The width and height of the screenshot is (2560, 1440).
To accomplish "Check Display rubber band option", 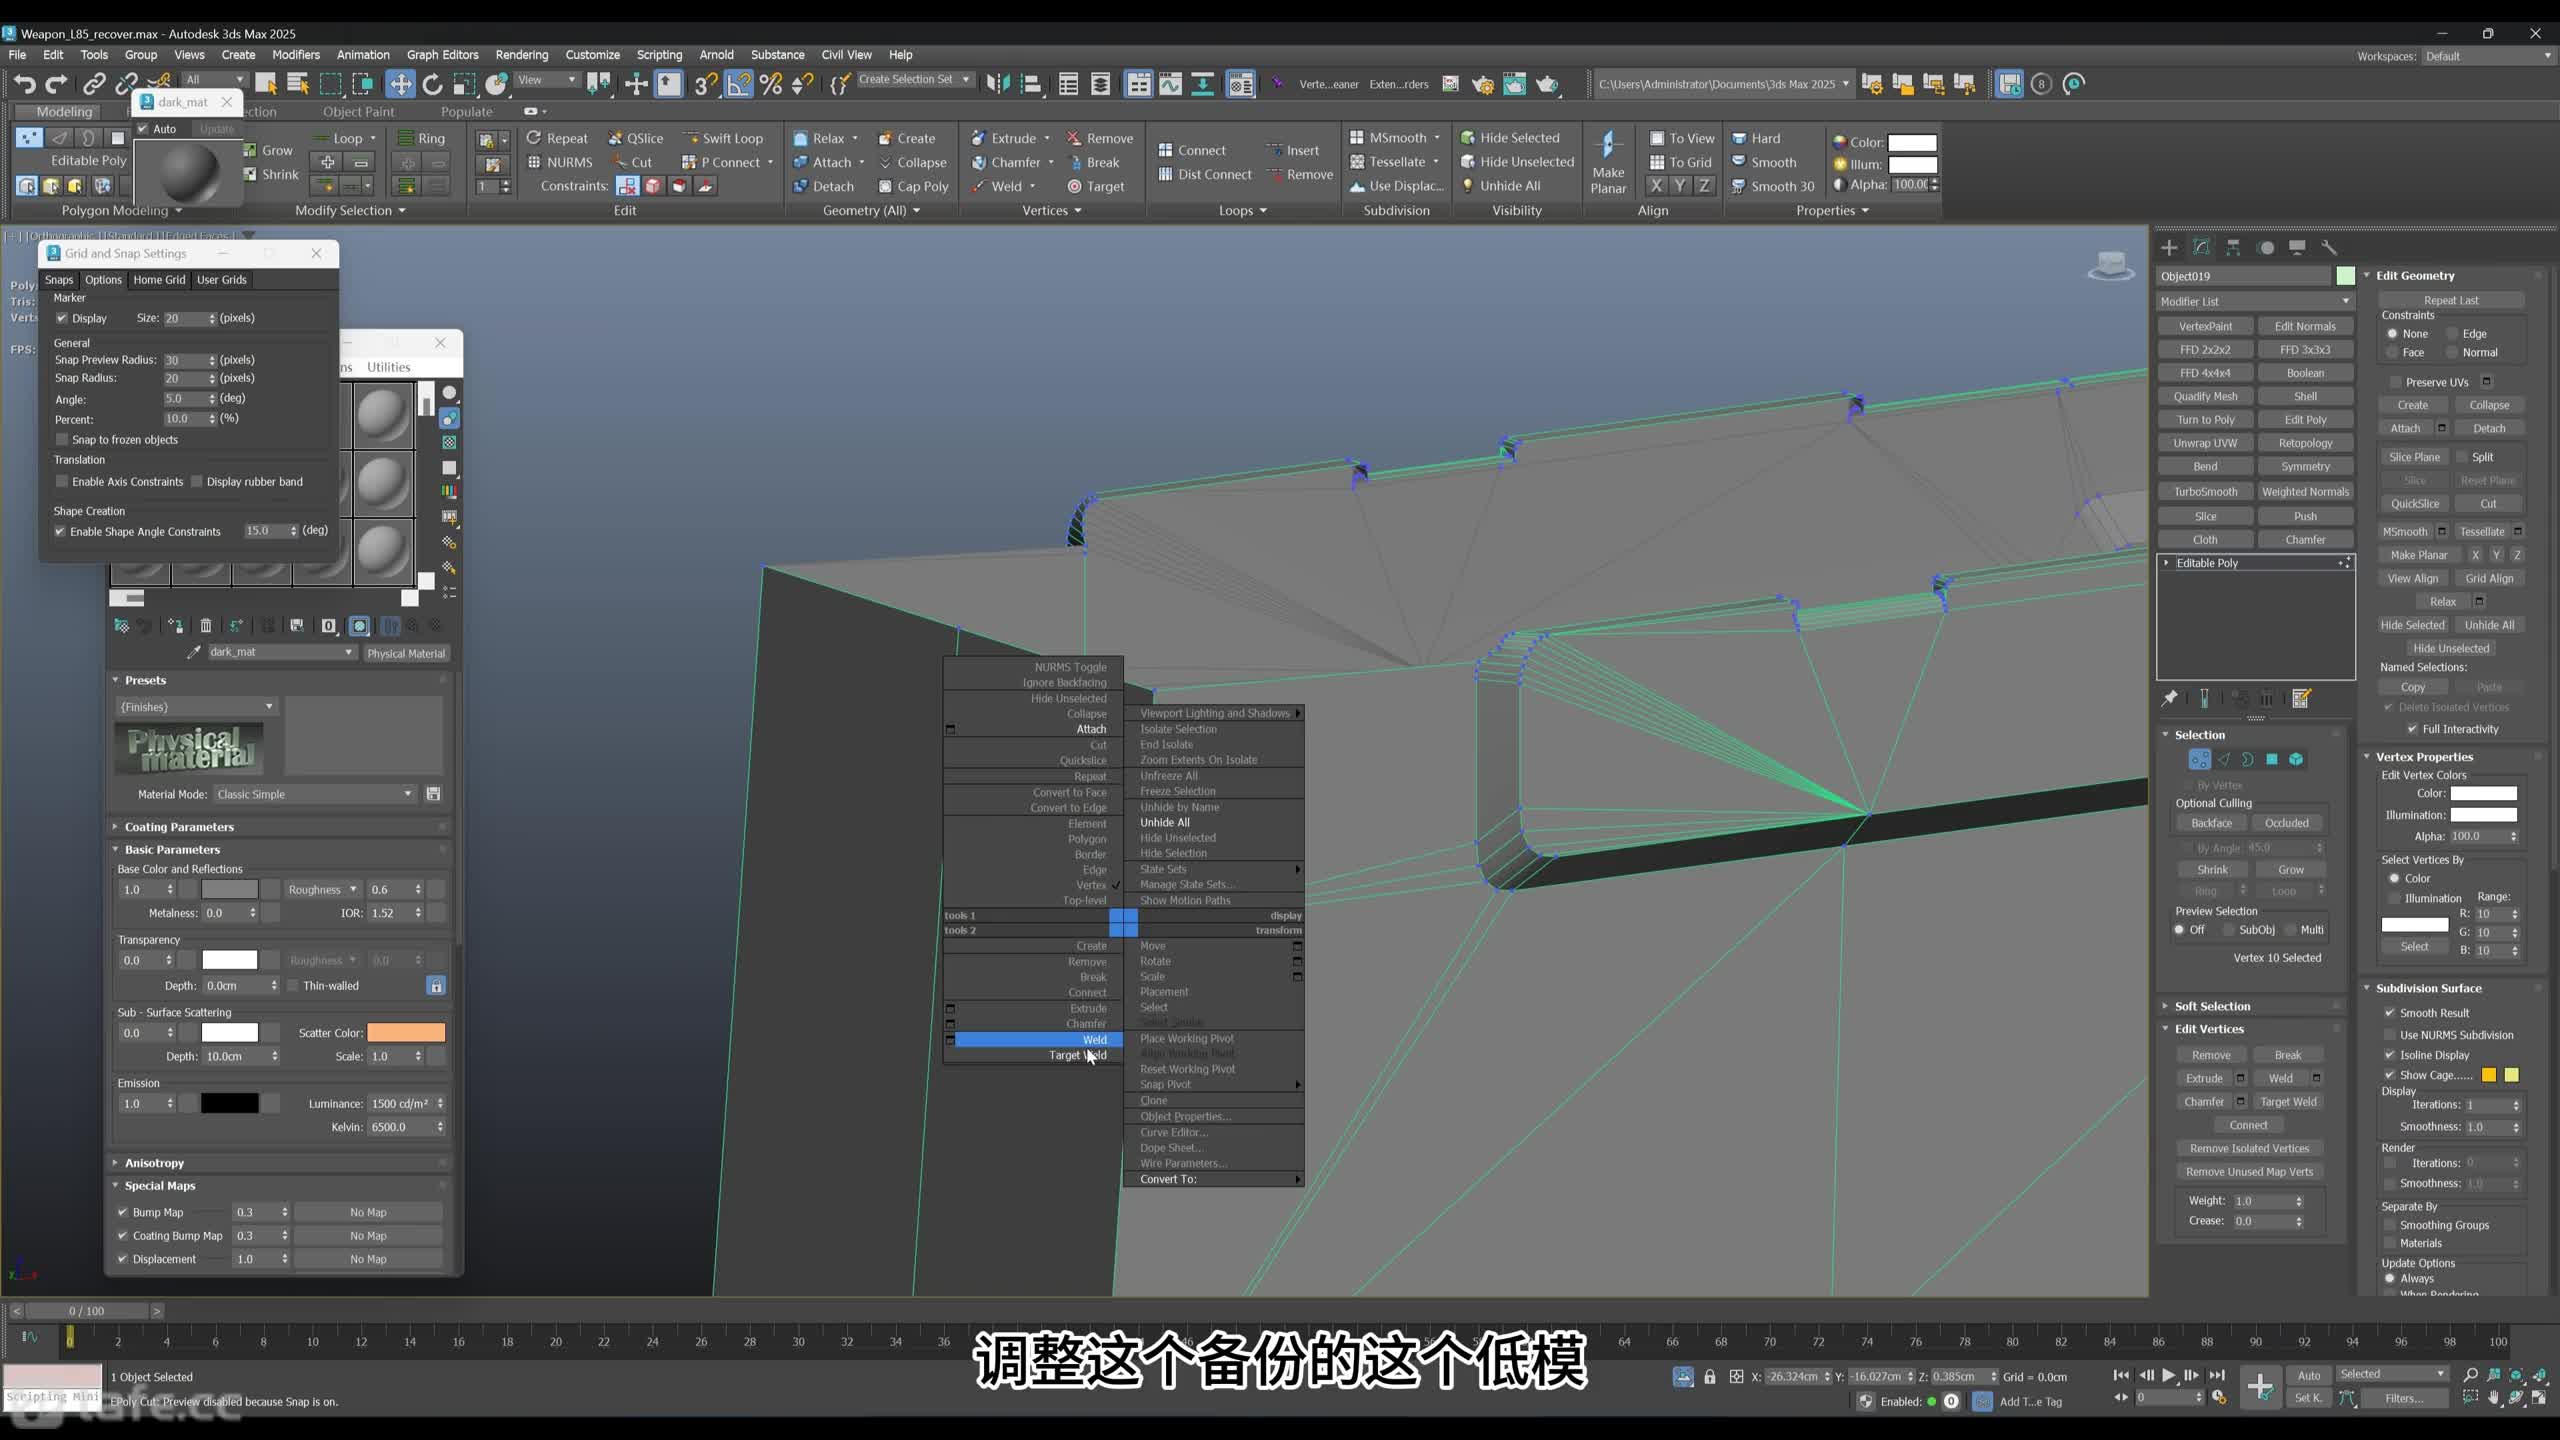I will (197, 482).
